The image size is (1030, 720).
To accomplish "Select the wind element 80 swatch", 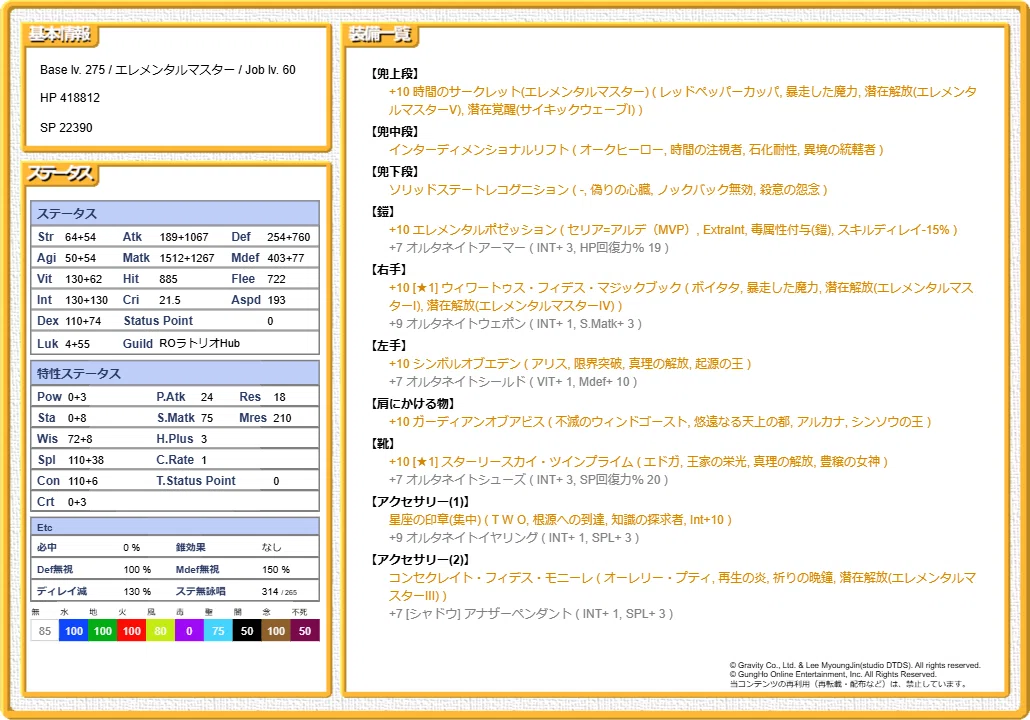I will pos(160,631).
